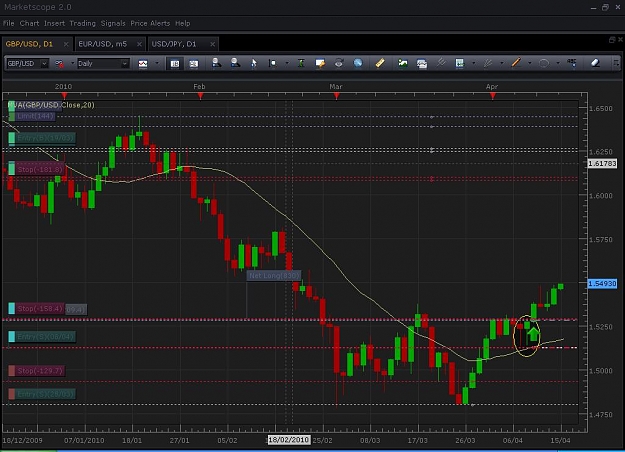Screen dimensions: 625x452
Task: Click the second date layout toolbar icon
Action: click(x=194, y=63)
